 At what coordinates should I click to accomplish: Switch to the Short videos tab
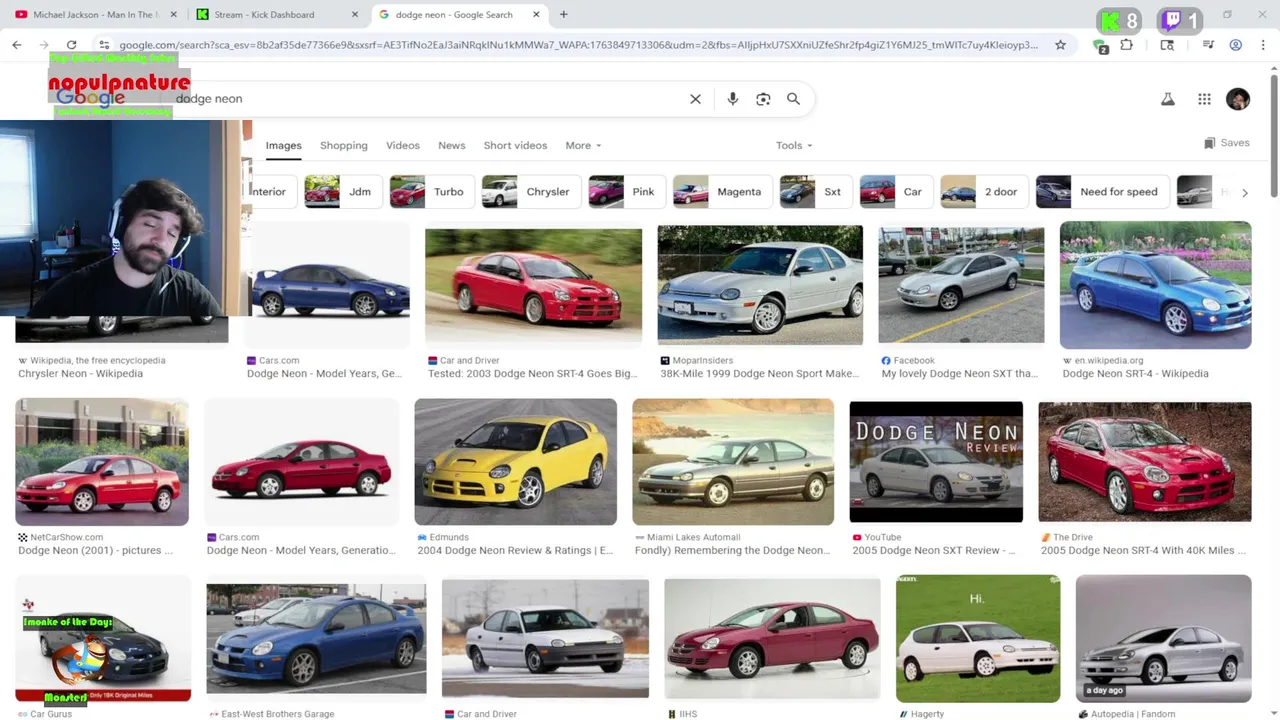(515, 145)
